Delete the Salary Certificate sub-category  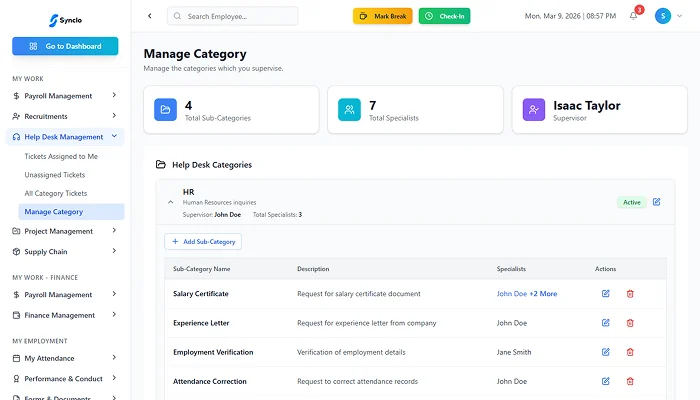click(630, 293)
